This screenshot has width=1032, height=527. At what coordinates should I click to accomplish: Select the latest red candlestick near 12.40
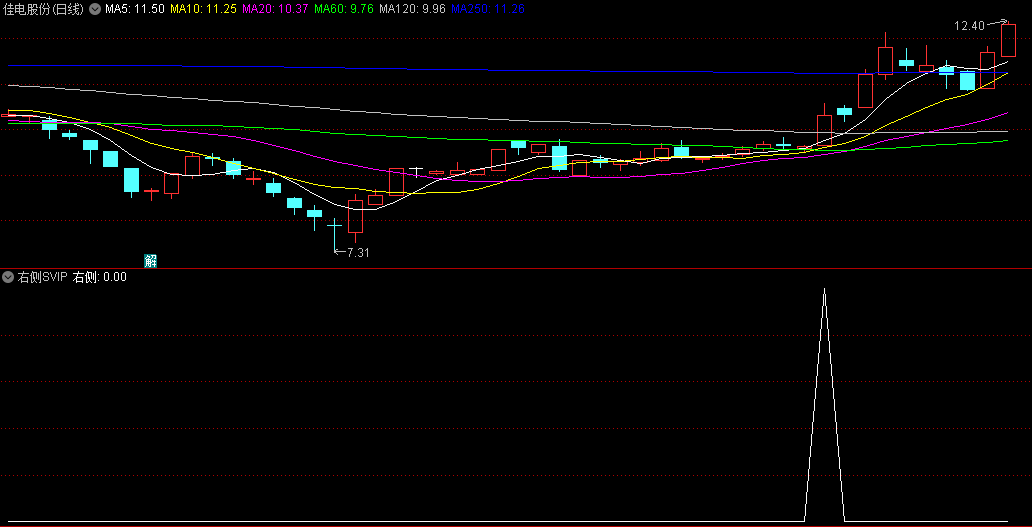pyautogui.click(x=1008, y=39)
